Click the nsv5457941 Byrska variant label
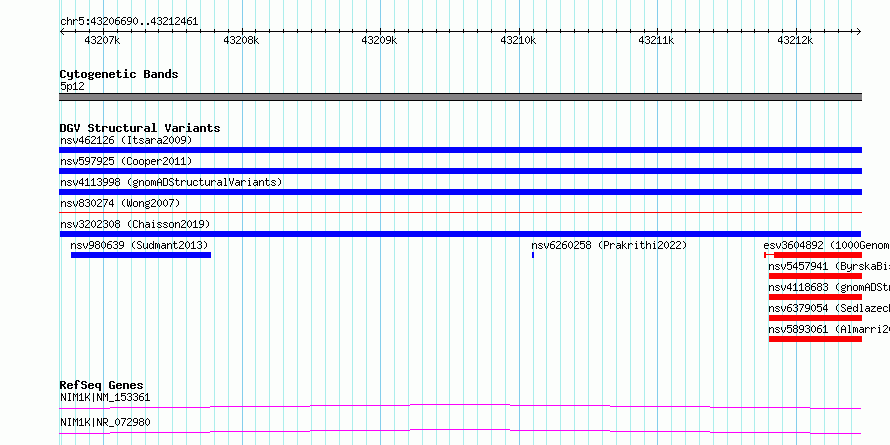890x445 pixels. (x=829, y=266)
